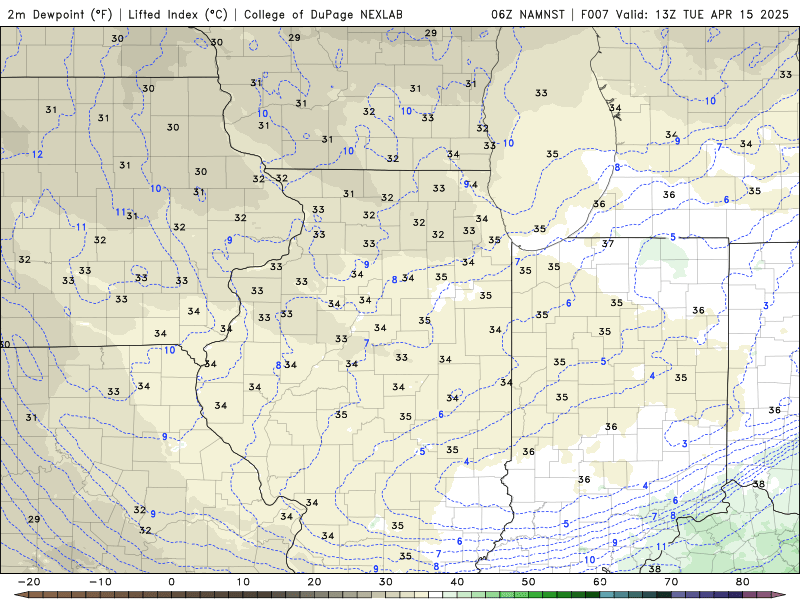Click the '2m Dewpoint (°F)' title text

[x=60, y=14]
